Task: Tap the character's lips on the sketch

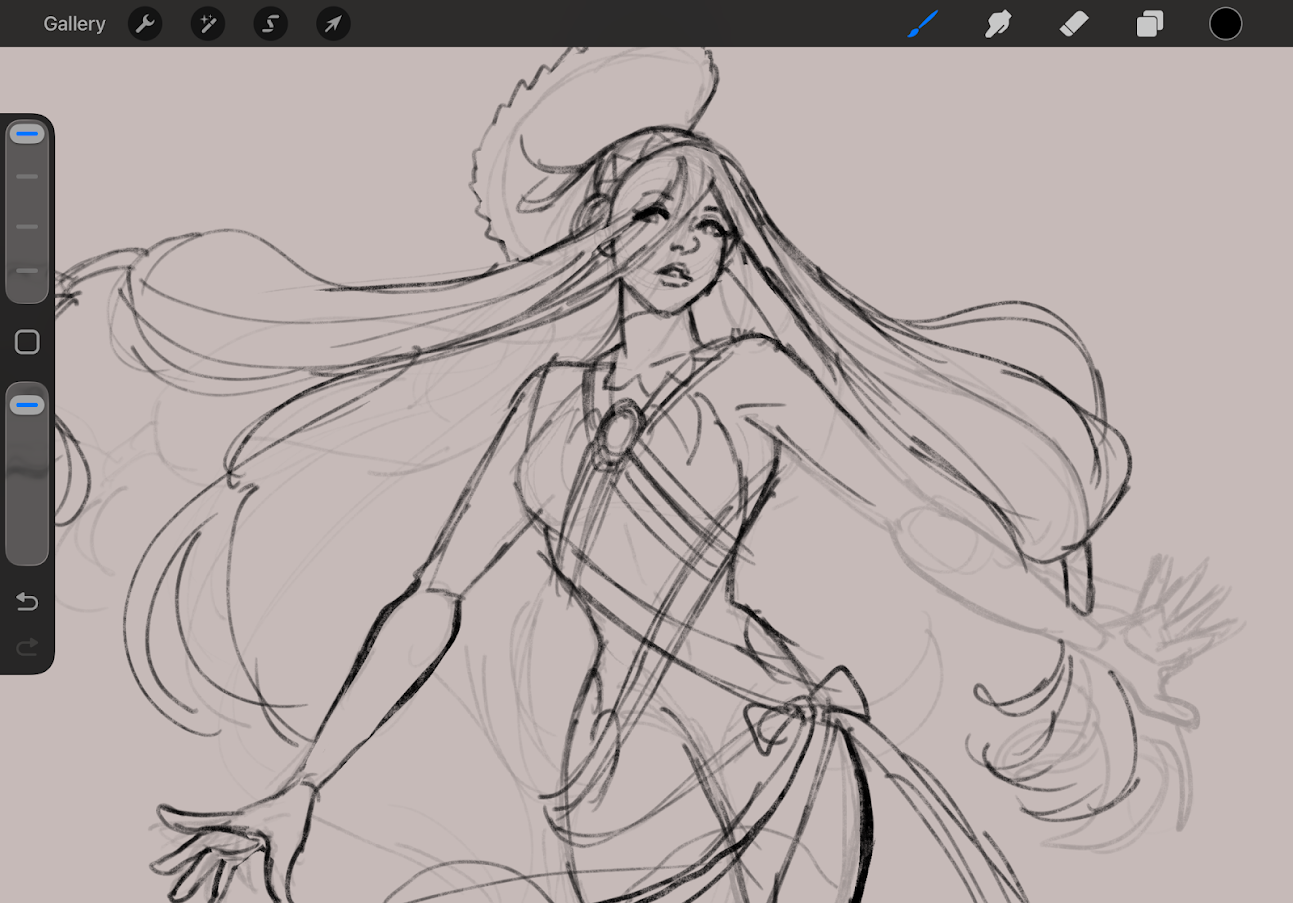Action: (x=678, y=271)
